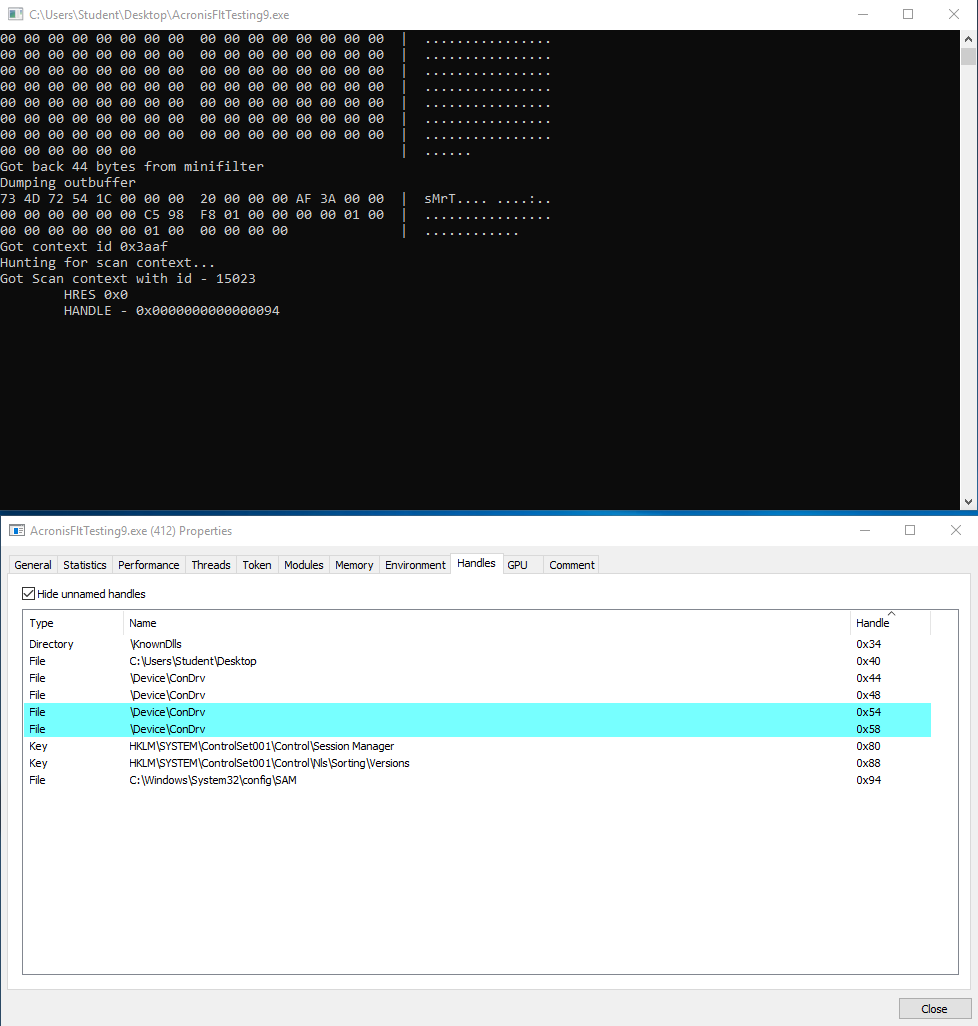Select ConDrv row with handle 0x48
The height and width of the screenshot is (1026, 978).
[x=478, y=695]
